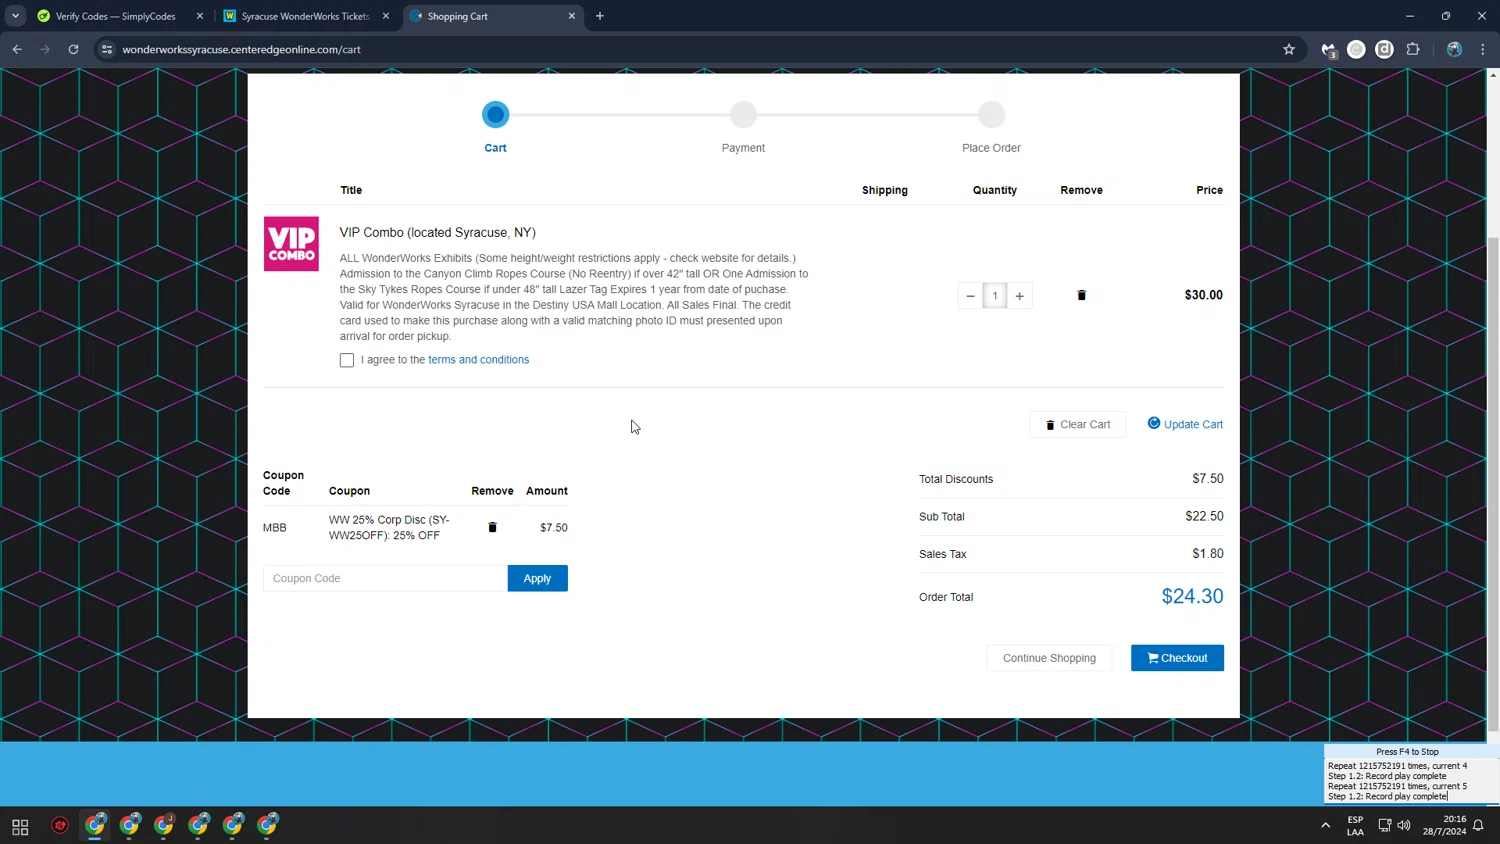Select the Cart step circle
This screenshot has width=1500, height=844.
[495, 115]
